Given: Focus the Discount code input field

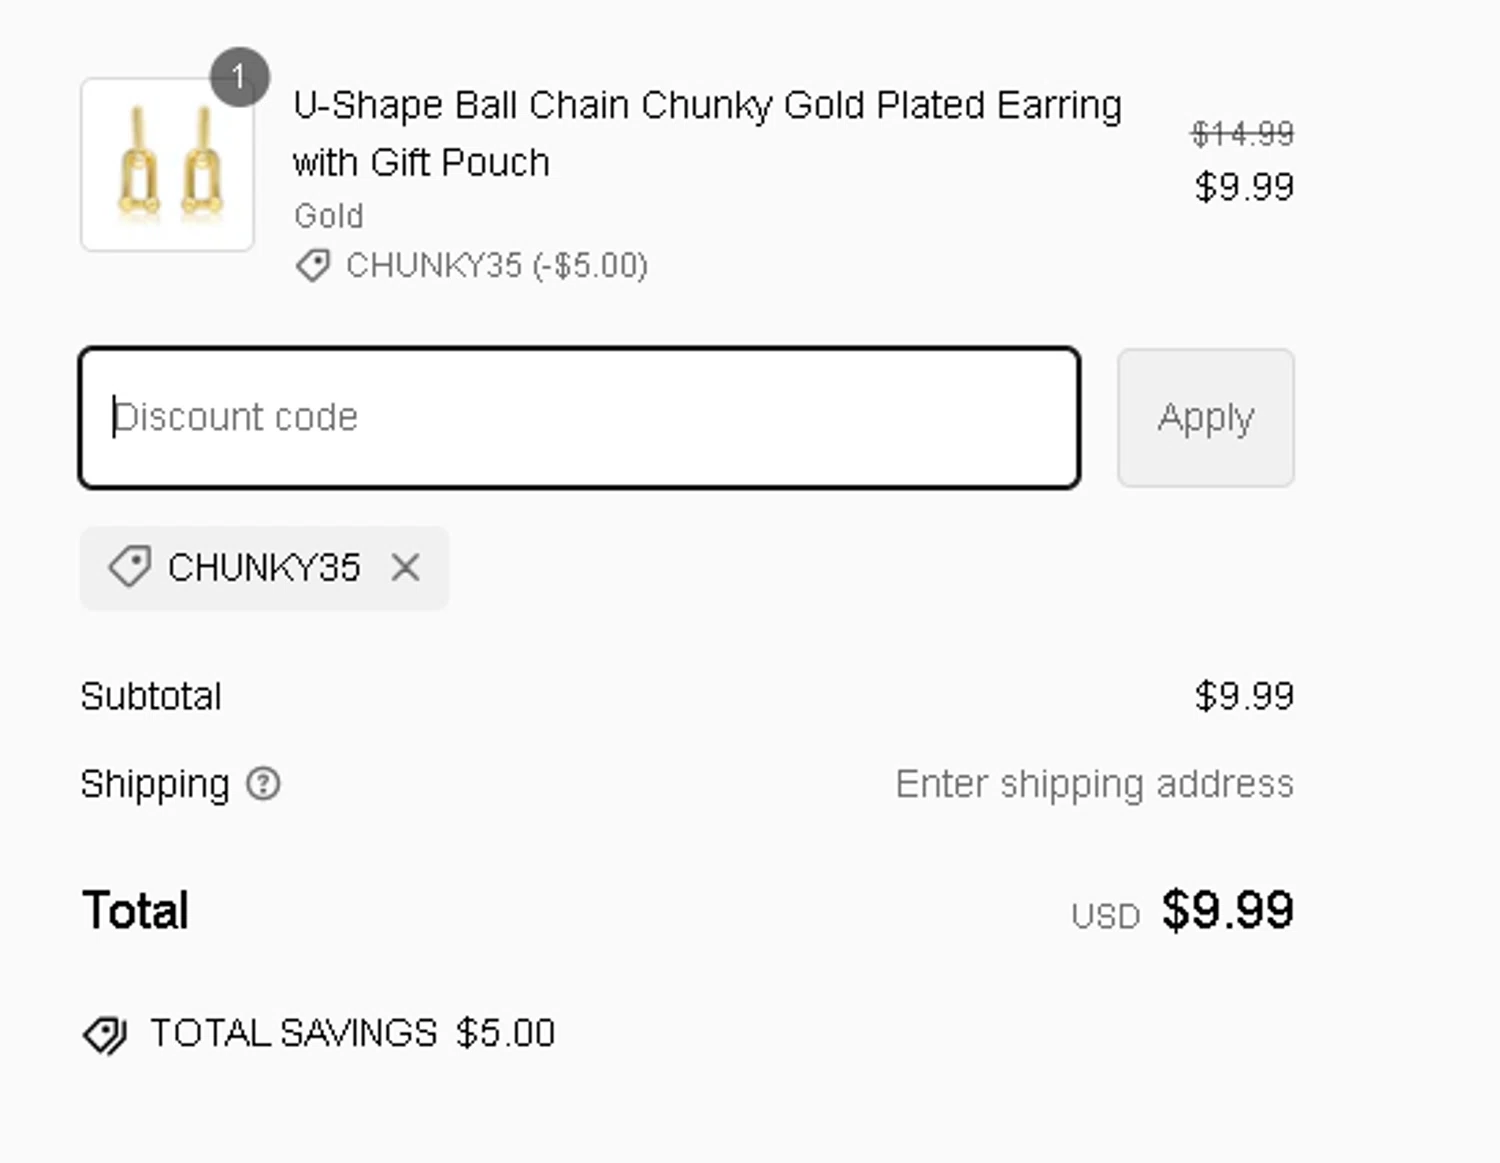Looking at the screenshot, I should coord(580,418).
